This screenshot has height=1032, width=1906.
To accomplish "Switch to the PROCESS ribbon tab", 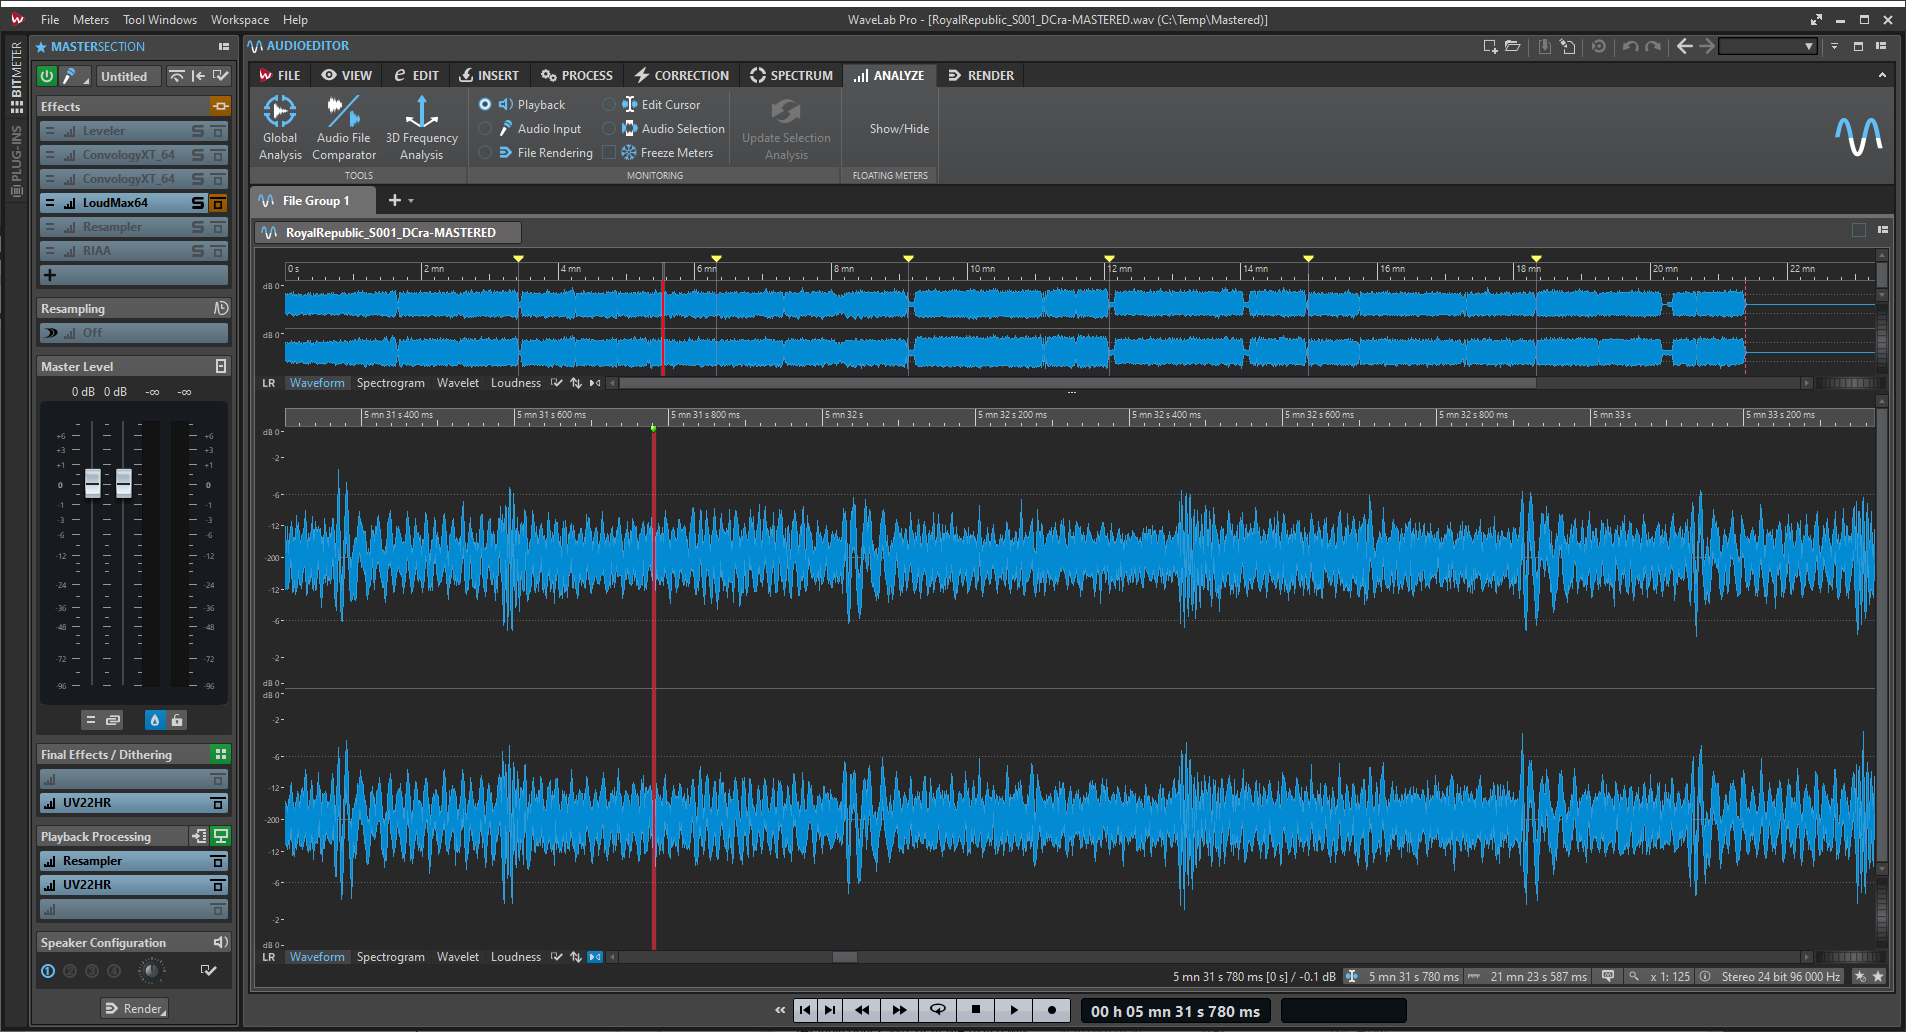I will coord(577,75).
